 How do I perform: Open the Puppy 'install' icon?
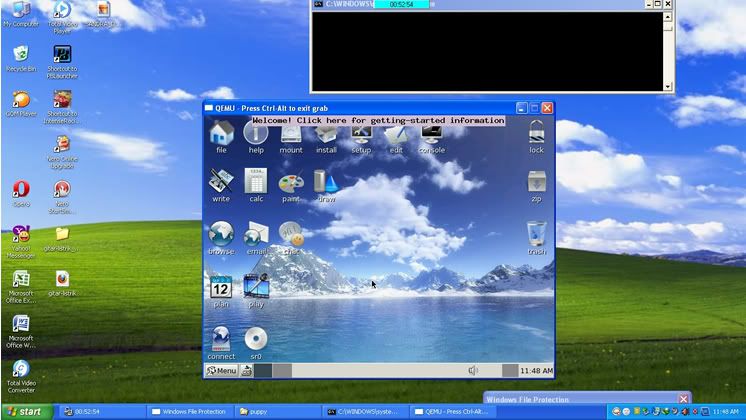[x=326, y=135]
